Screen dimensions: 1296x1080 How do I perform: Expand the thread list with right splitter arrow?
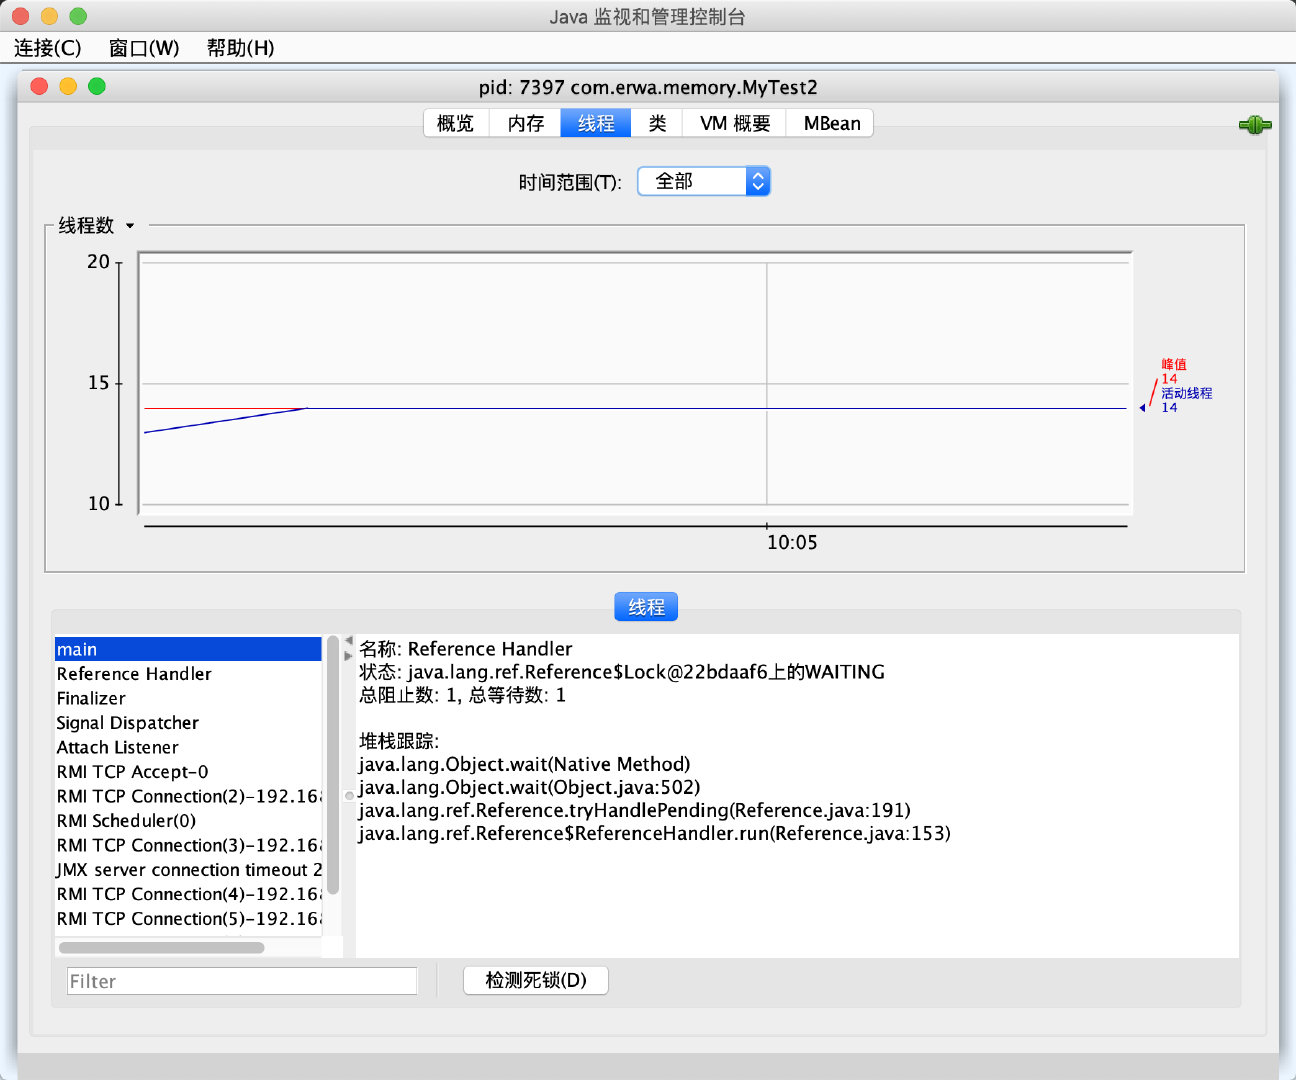349,656
